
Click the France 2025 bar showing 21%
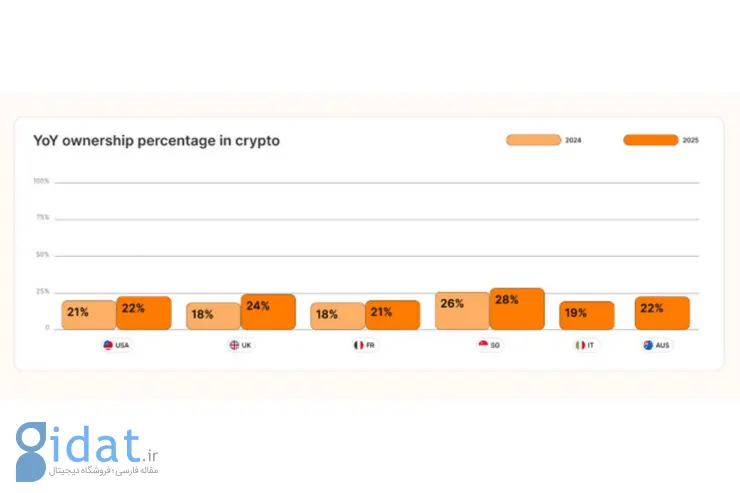(x=393, y=315)
